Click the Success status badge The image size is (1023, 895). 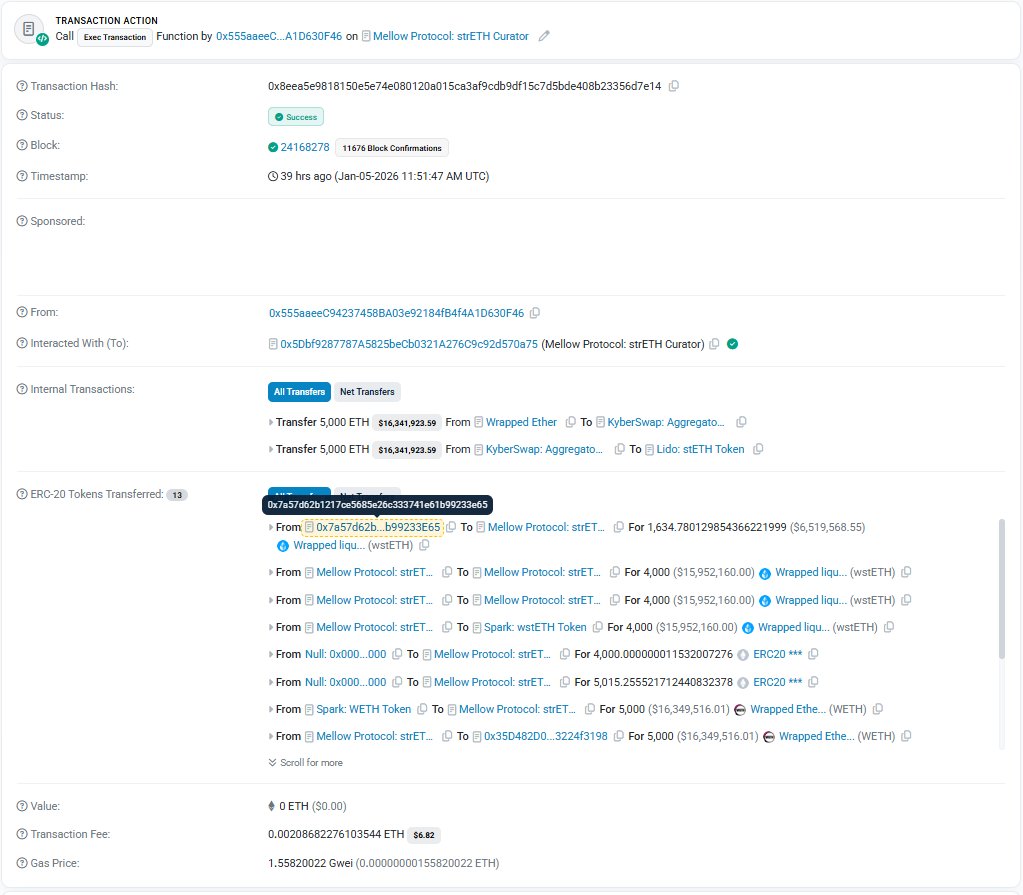[296, 117]
